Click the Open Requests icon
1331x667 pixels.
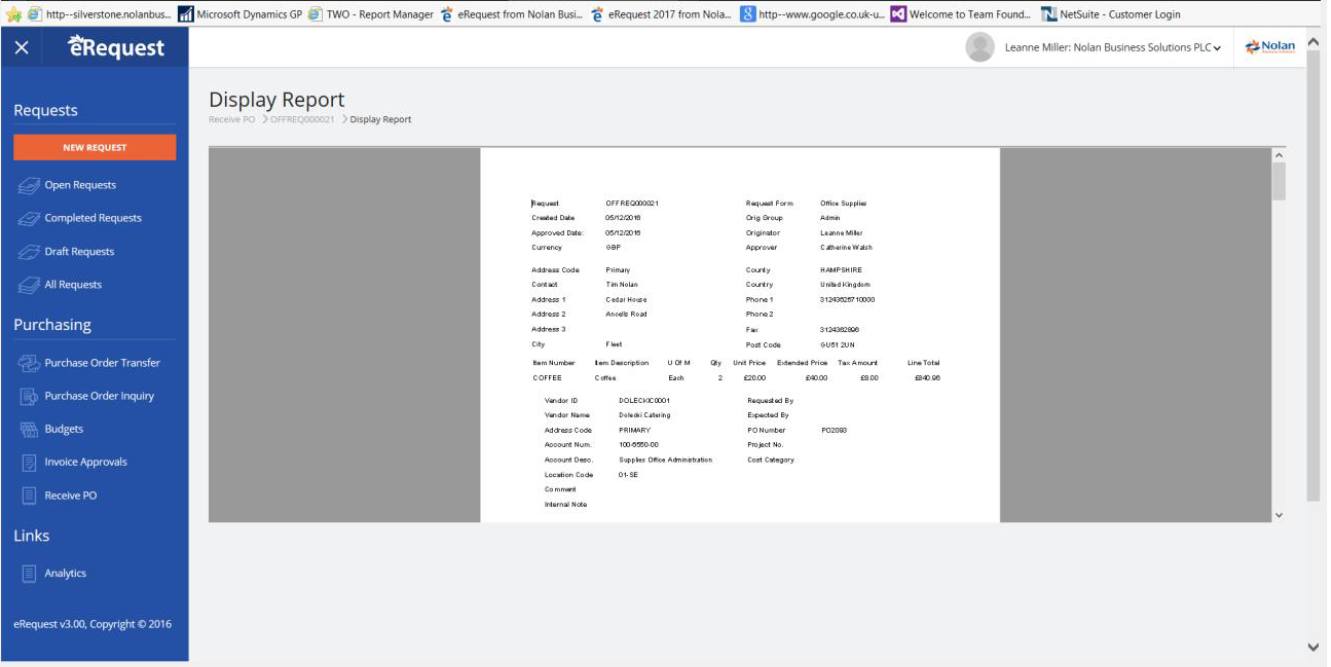(x=29, y=185)
